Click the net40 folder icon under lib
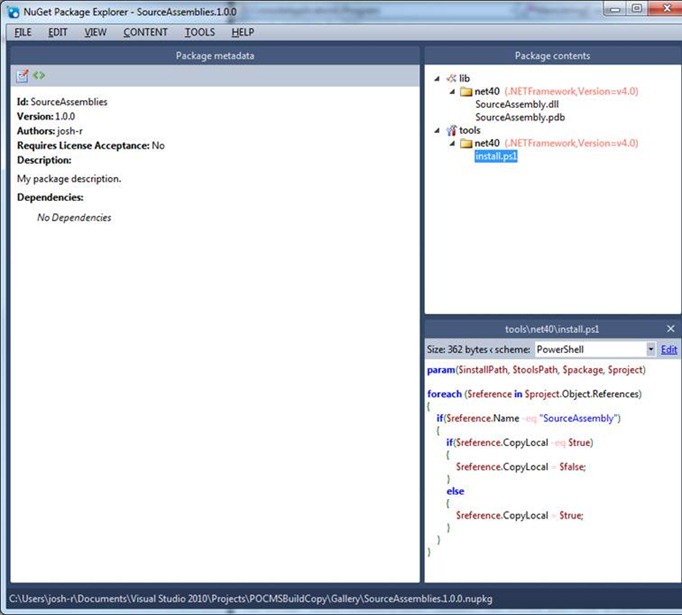 tap(466, 91)
